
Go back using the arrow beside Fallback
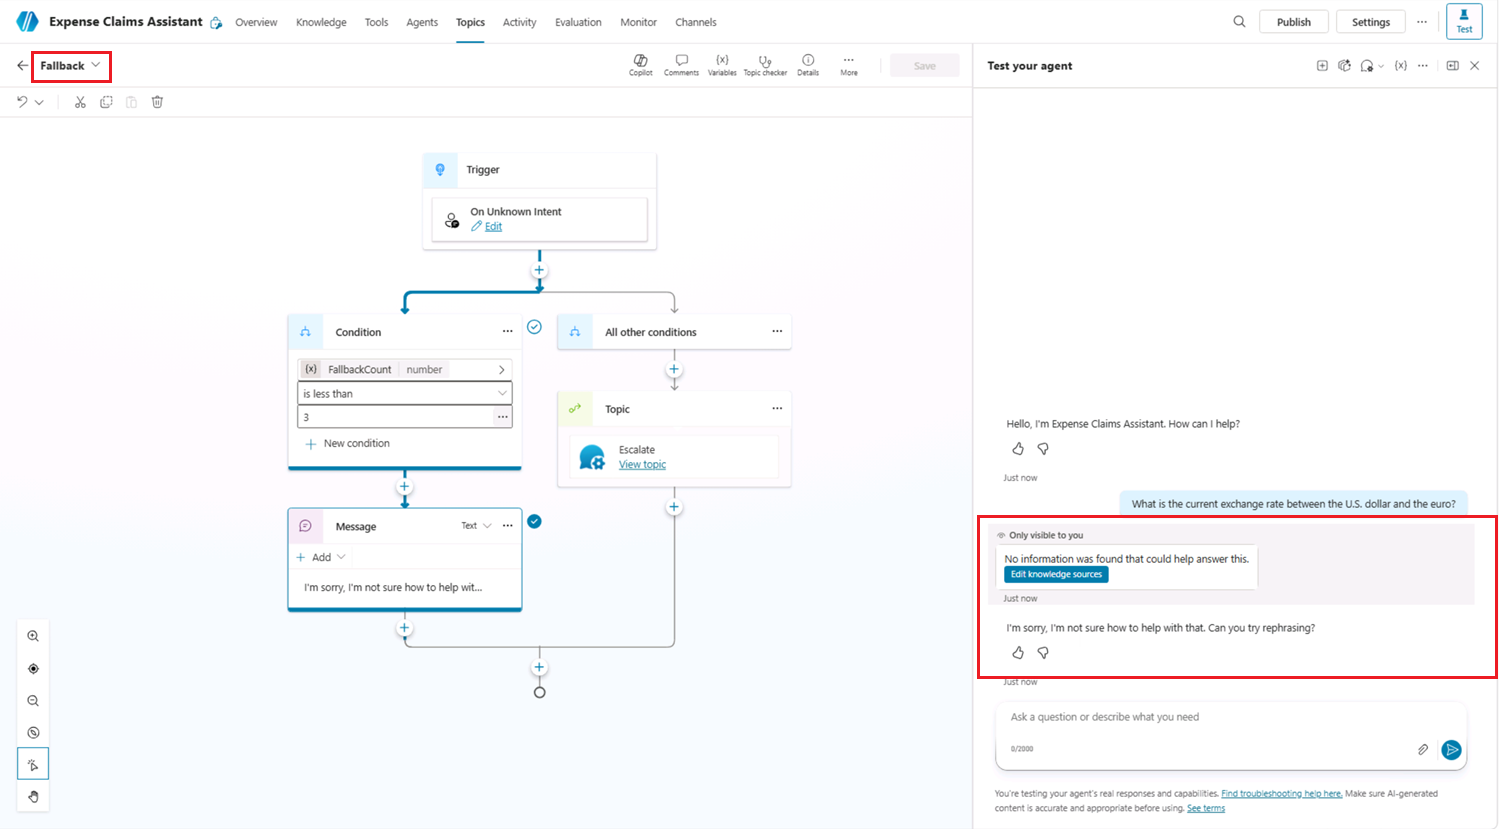tap(22, 66)
